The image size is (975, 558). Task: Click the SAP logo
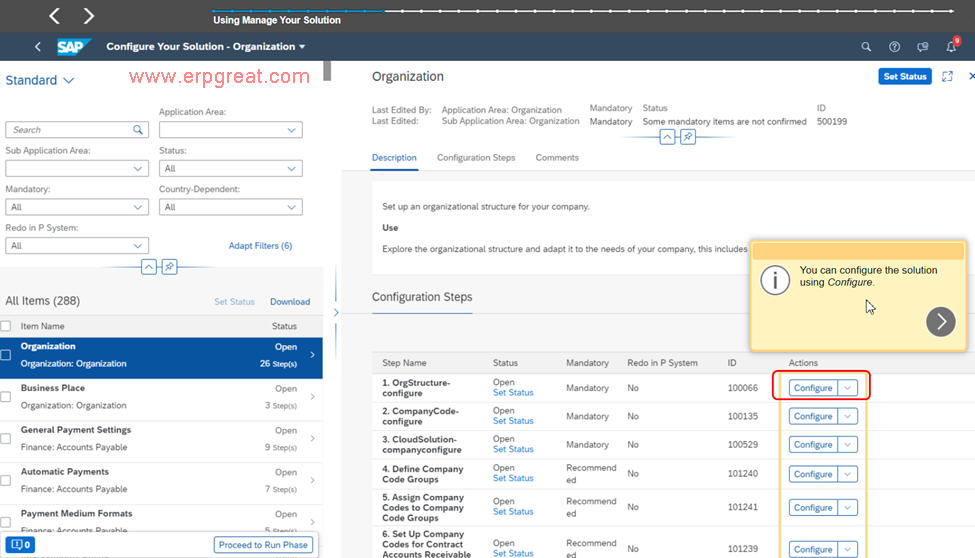pyautogui.click(x=73, y=47)
